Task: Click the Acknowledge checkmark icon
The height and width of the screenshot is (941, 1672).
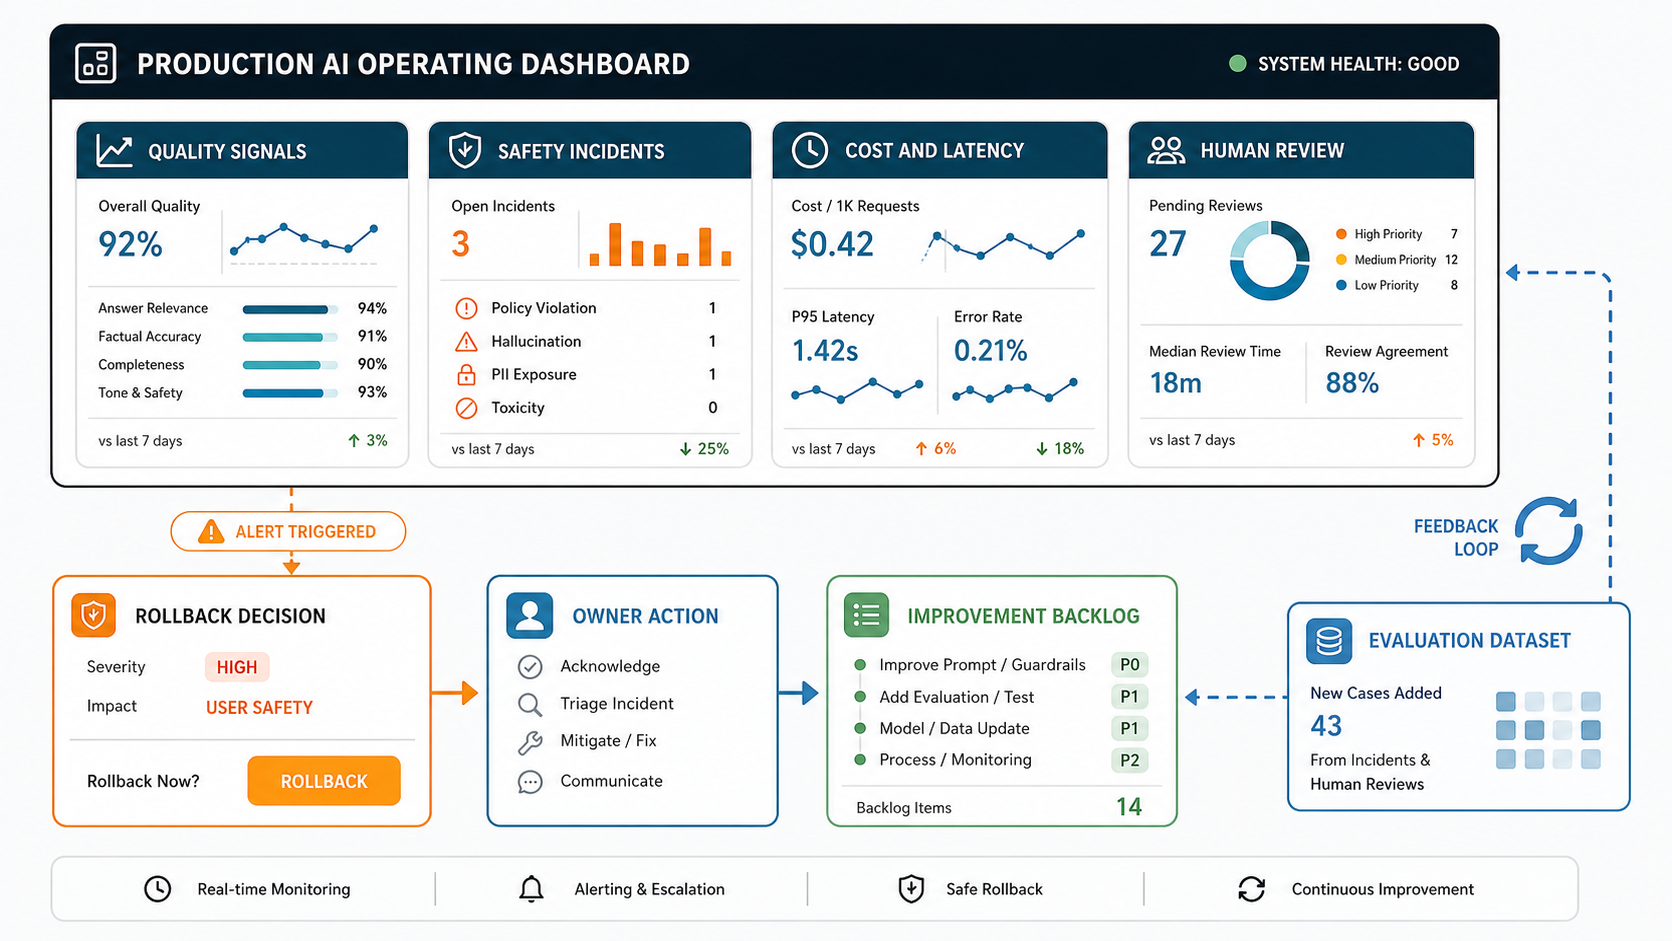Action: tap(530, 667)
